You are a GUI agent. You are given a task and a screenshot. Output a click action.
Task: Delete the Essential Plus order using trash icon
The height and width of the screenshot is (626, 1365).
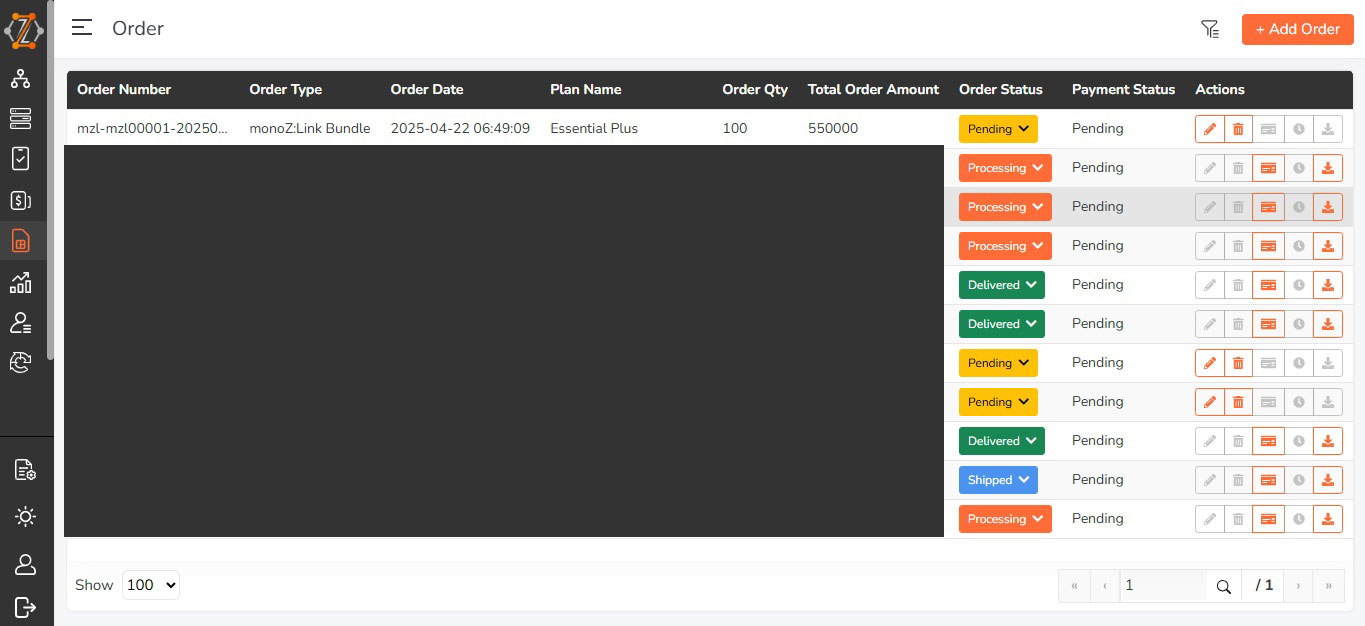click(1238, 129)
